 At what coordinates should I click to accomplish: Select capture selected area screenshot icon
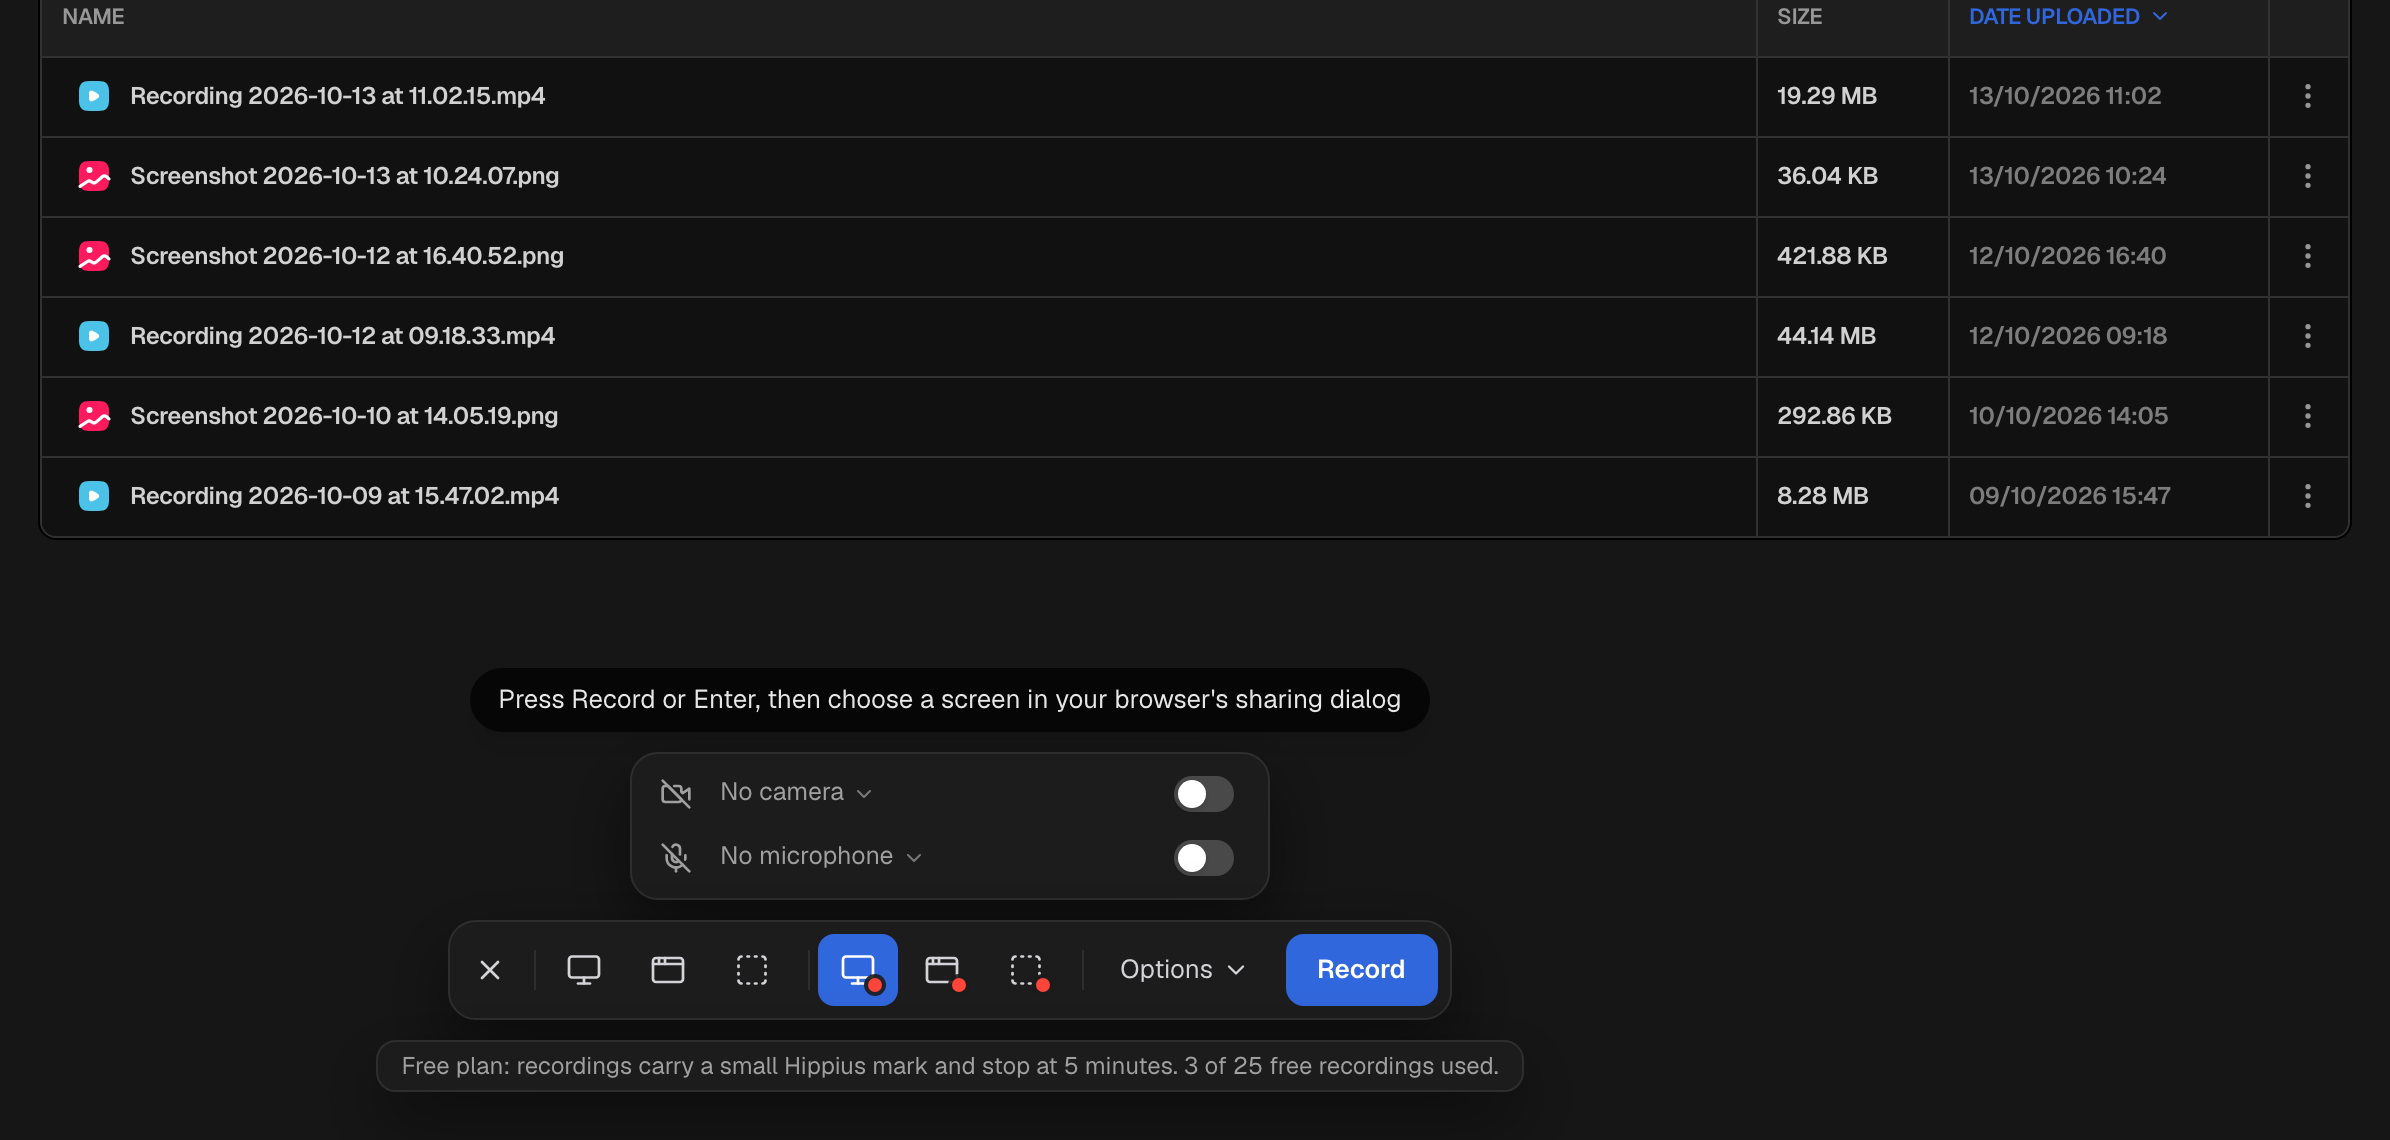point(752,970)
